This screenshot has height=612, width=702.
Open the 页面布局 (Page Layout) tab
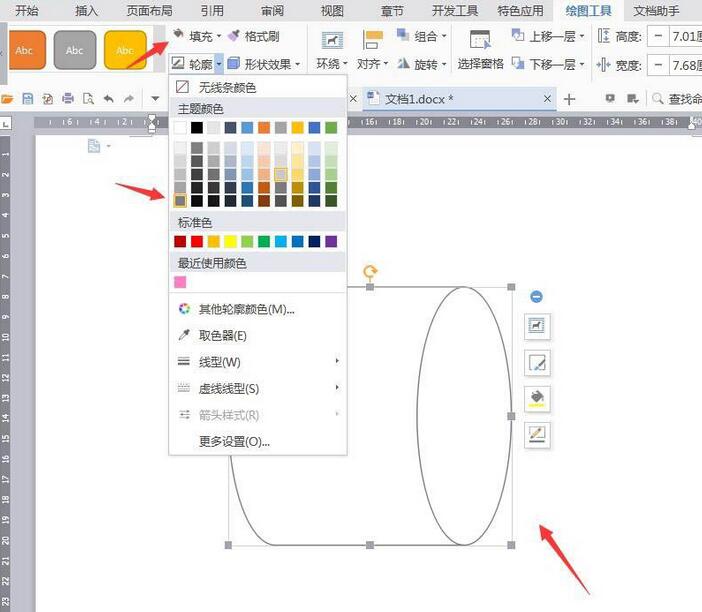pyautogui.click(x=150, y=10)
